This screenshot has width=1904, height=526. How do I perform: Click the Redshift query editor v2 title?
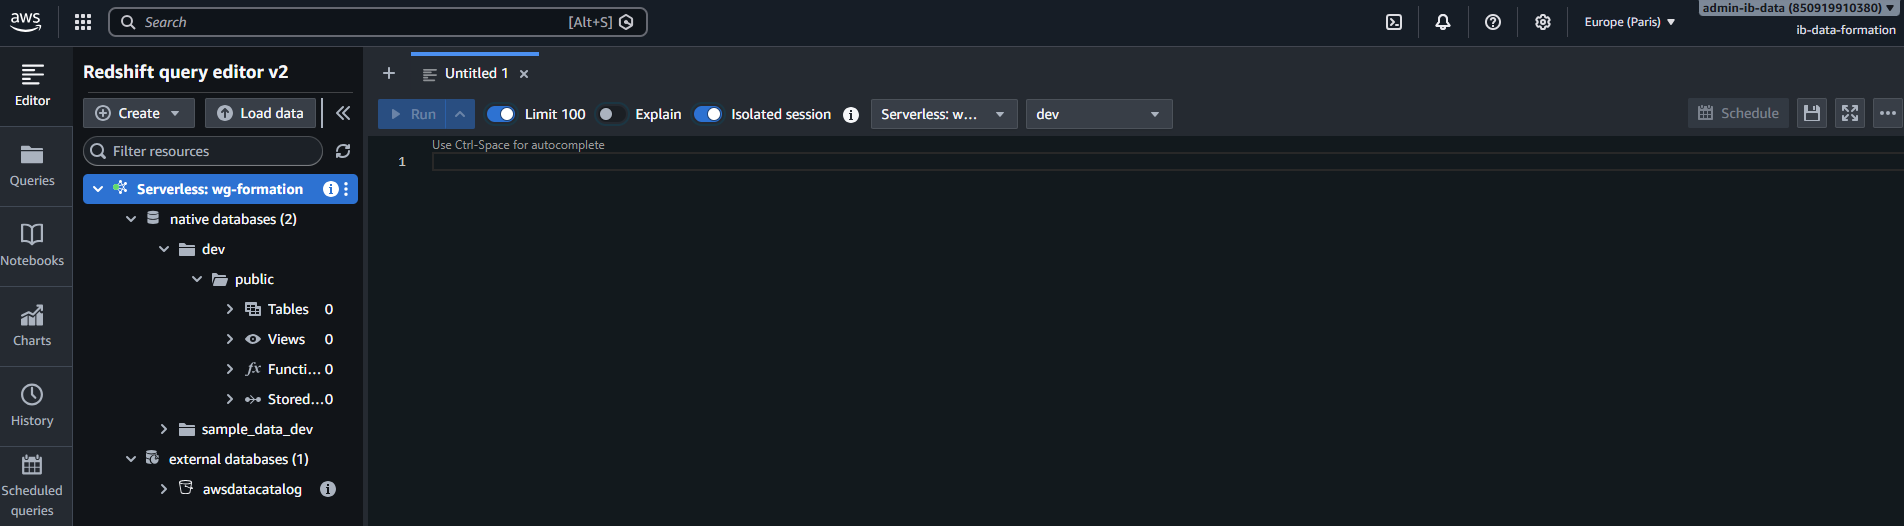(186, 72)
